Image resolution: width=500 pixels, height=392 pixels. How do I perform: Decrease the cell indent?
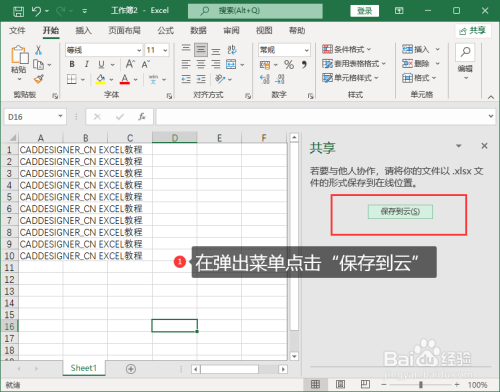186,79
